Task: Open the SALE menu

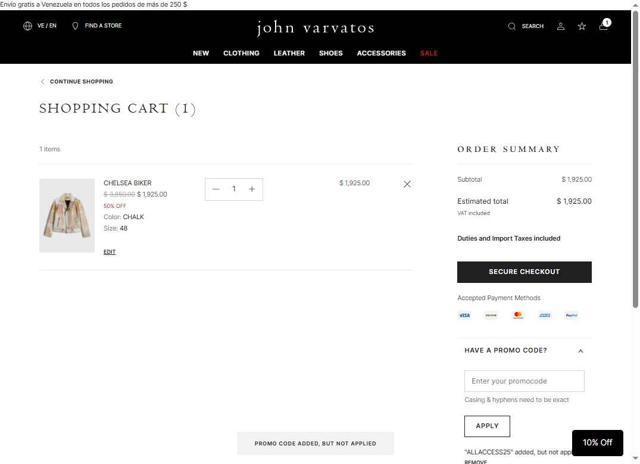Action: click(x=429, y=53)
